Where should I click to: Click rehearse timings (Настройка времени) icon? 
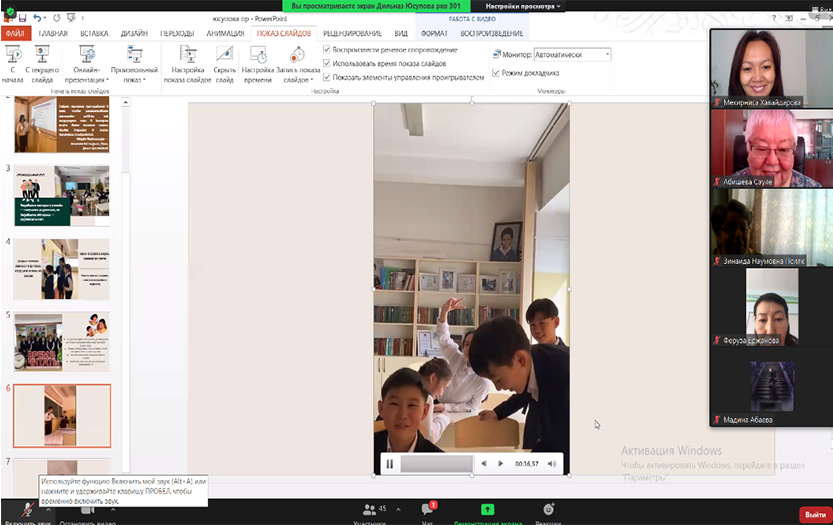click(x=258, y=56)
